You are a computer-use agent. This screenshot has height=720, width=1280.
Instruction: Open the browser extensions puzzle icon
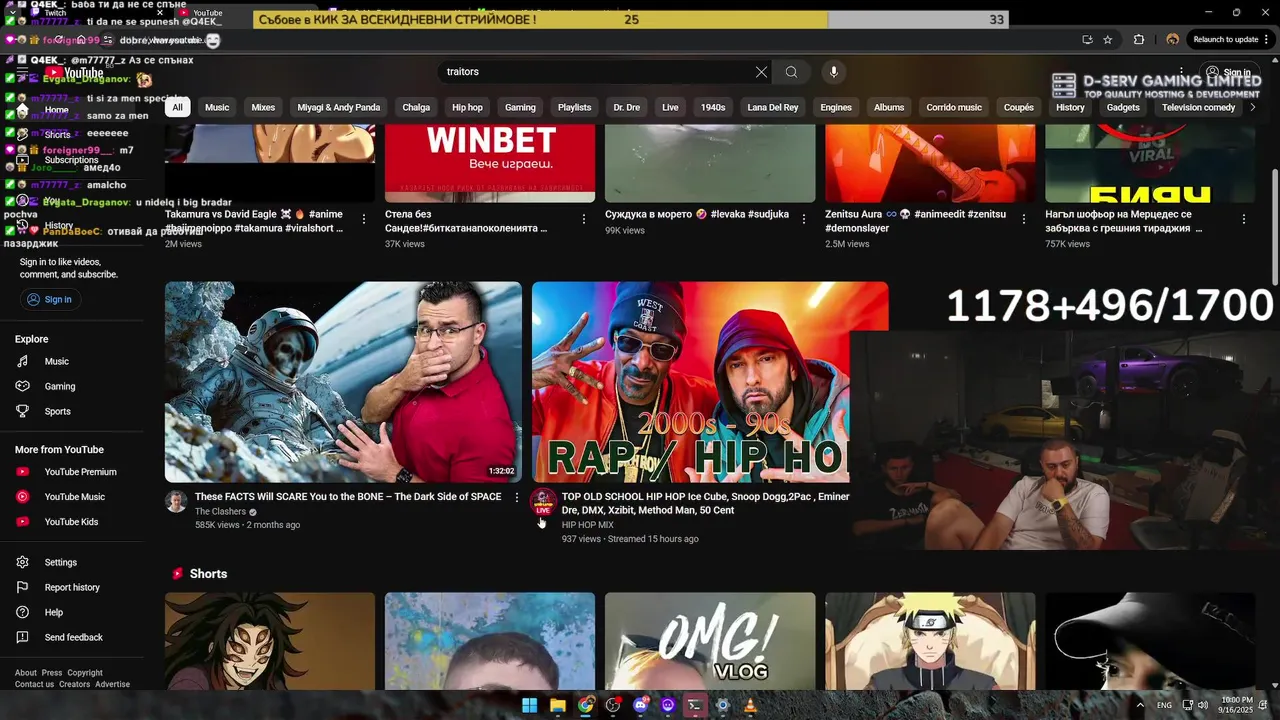click(x=1139, y=40)
